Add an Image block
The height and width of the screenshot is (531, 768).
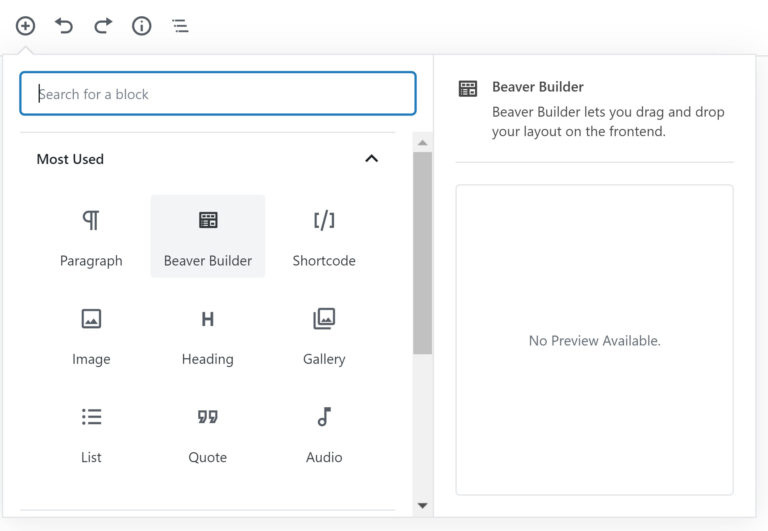point(91,335)
